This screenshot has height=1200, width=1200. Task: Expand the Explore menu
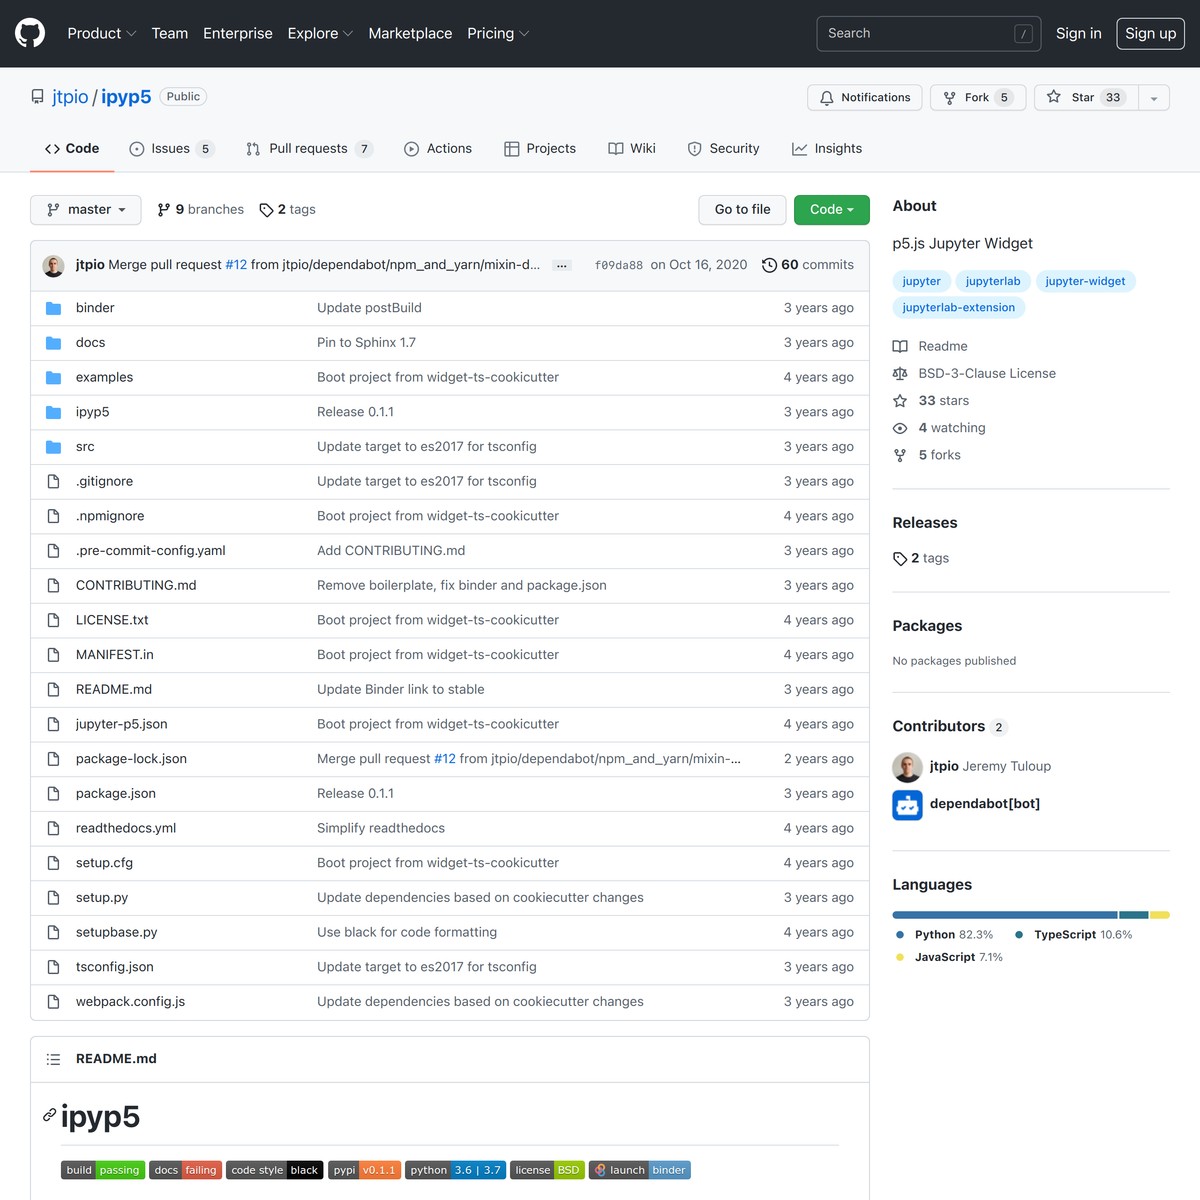pos(319,33)
